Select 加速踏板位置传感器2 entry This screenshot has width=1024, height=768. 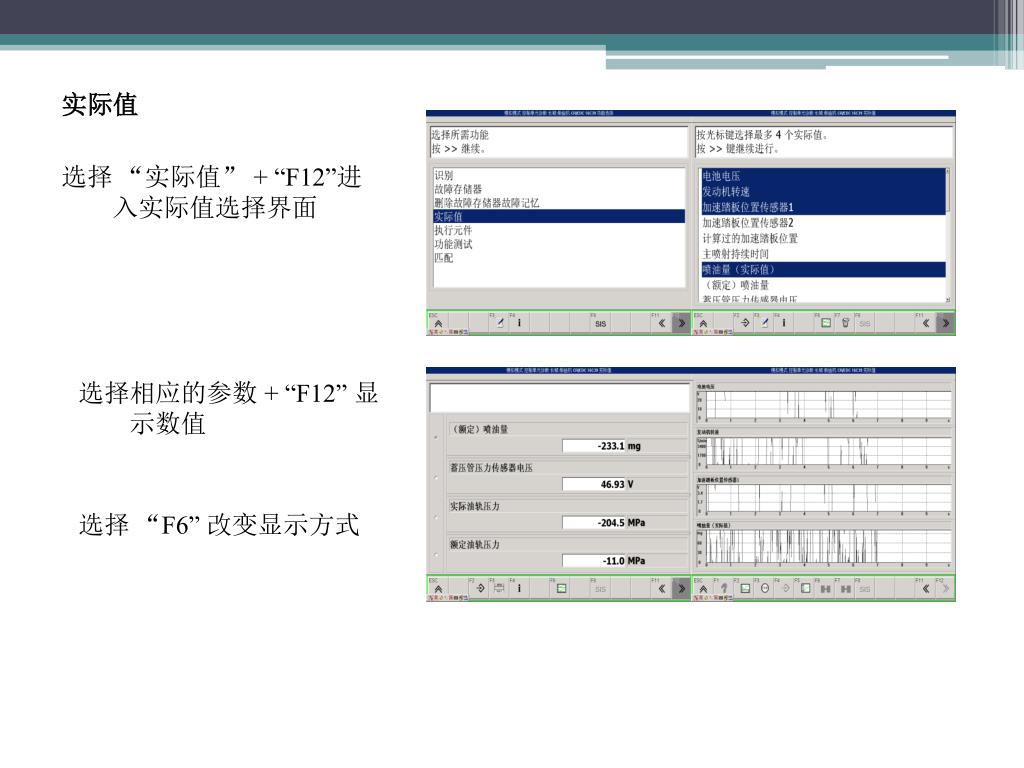748,223
